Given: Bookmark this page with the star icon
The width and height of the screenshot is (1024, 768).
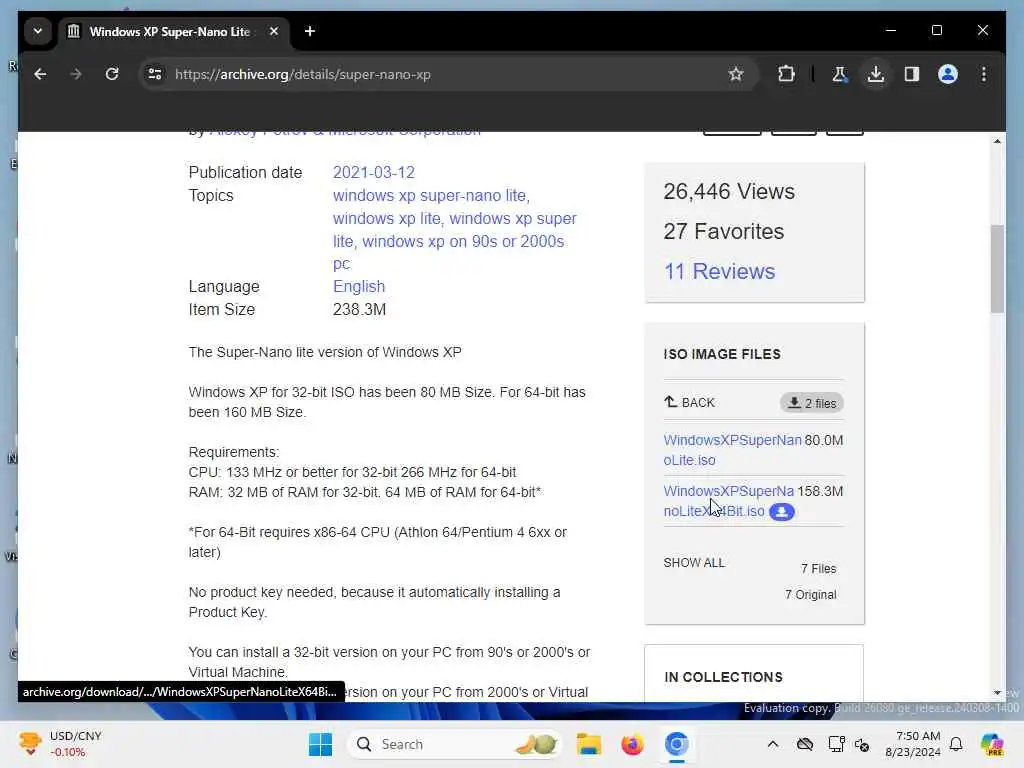Looking at the screenshot, I should pyautogui.click(x=736, y=74).
